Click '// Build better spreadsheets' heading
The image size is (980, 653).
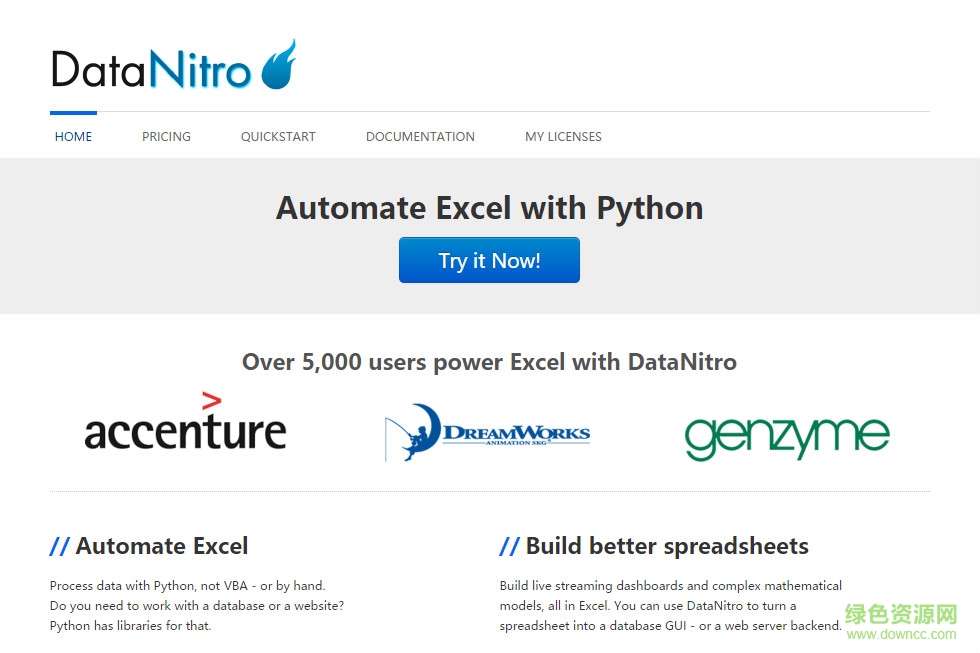click(x=654, y=546)
